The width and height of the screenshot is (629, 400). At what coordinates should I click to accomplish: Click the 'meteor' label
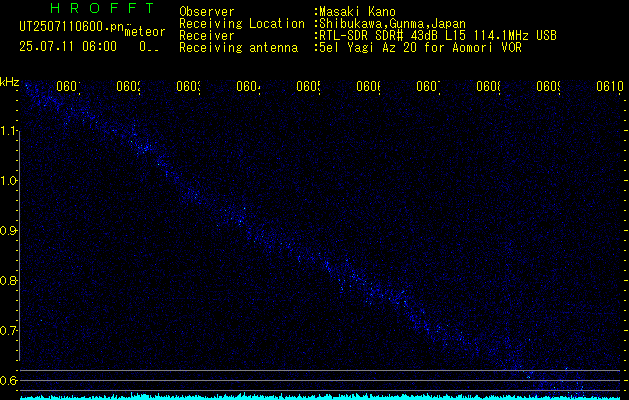(145, 31)
